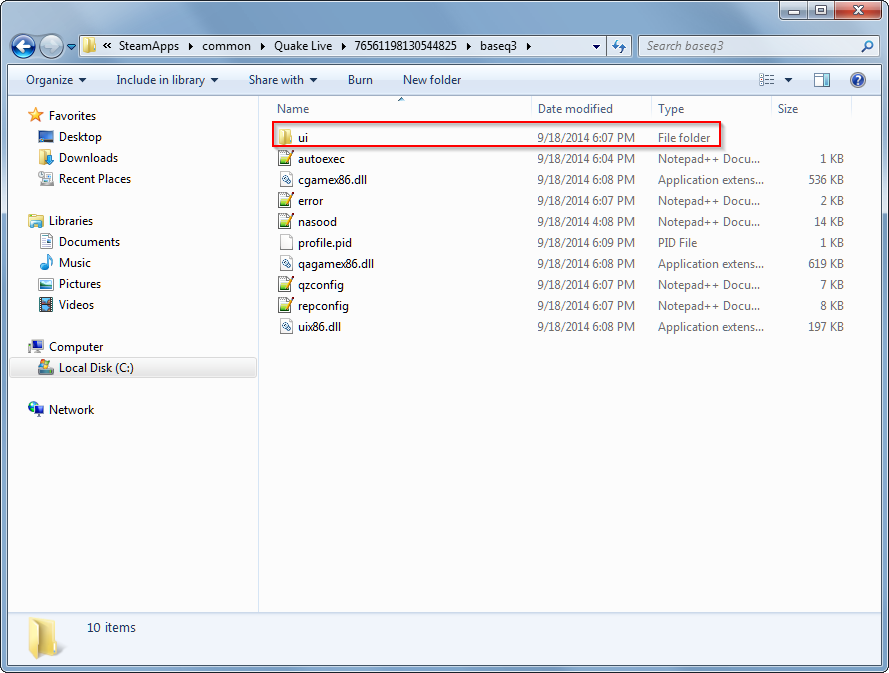This screenshot has height=673, width=889.
Task: Select Local Disk (C:) in navigation pane
Action: tap(96, 368)
